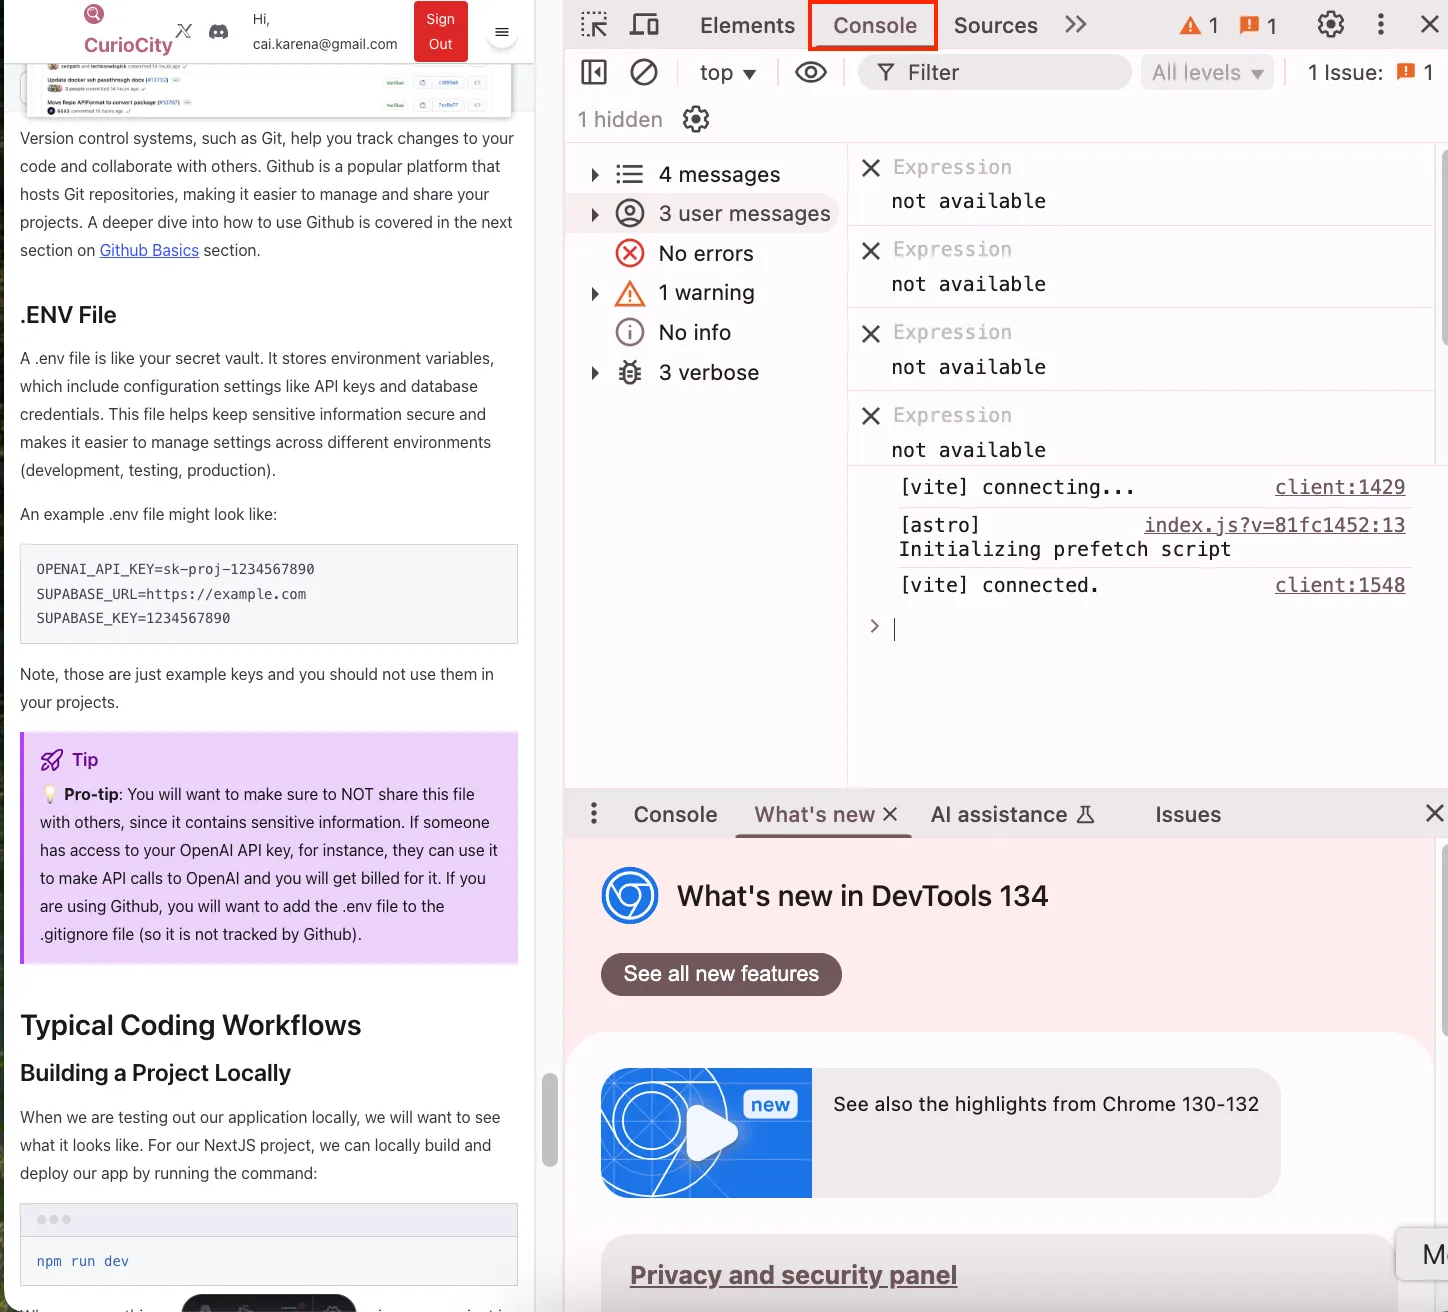
Task: Open DevTools settings gear icon
Action: coord(1330,25)
